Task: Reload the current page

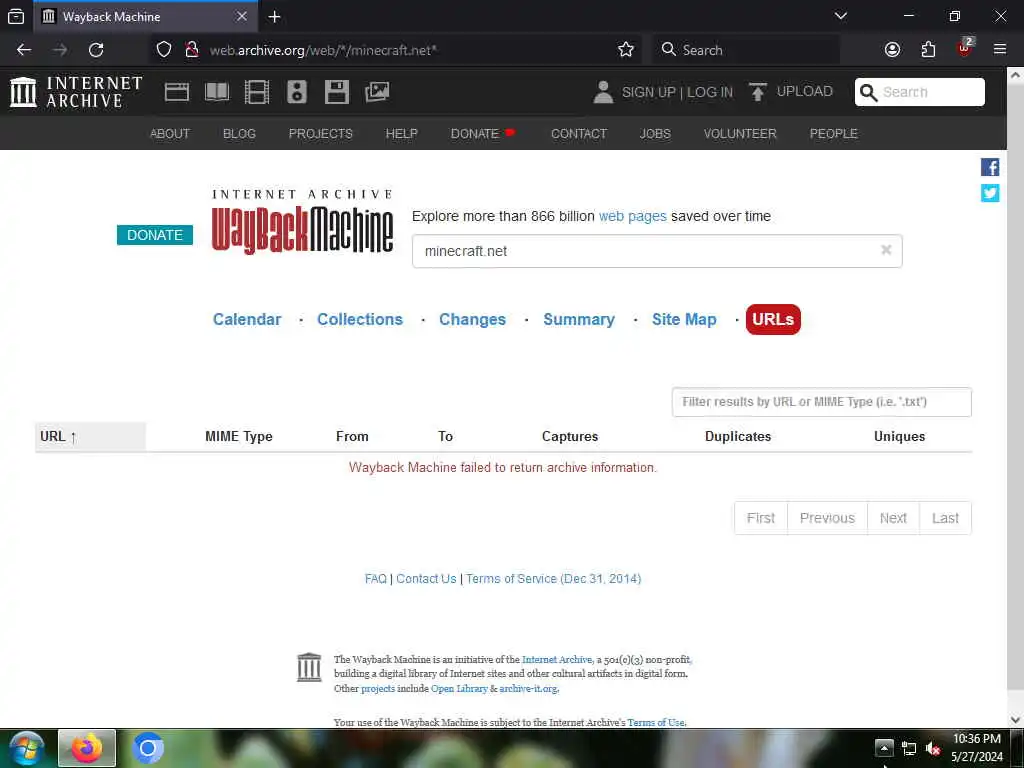Action: (x=96, y=50)
